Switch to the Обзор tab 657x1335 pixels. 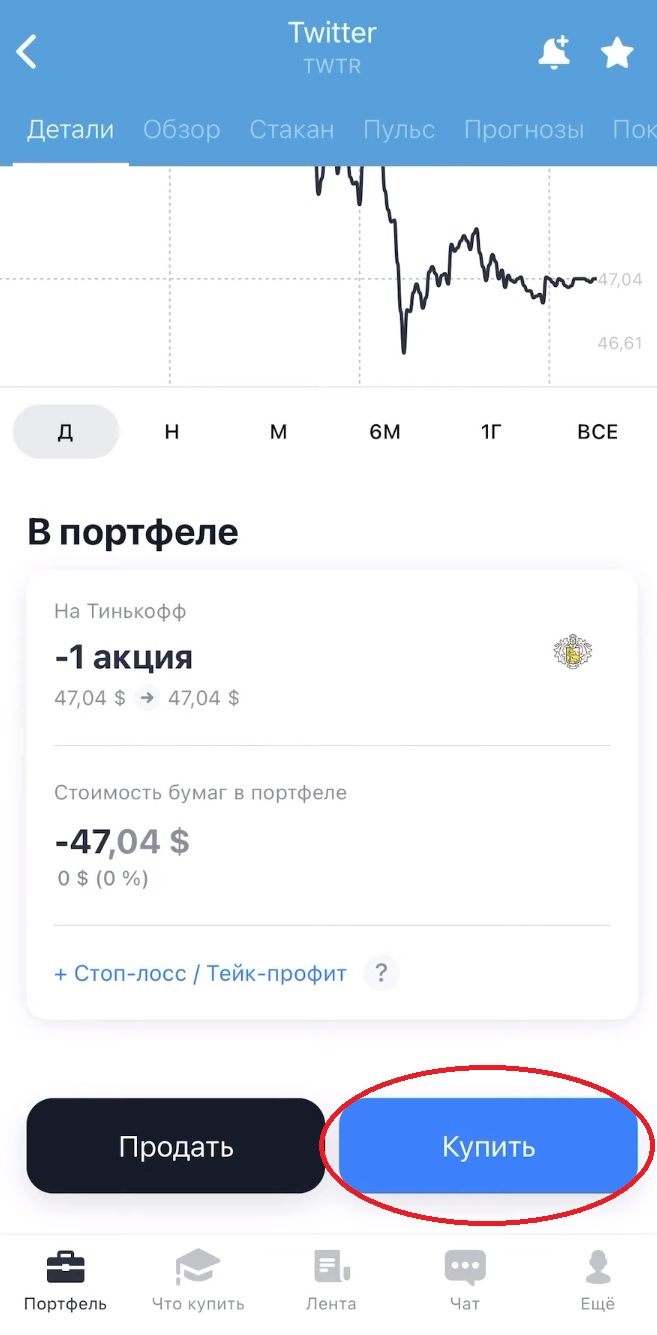[182, 129]
